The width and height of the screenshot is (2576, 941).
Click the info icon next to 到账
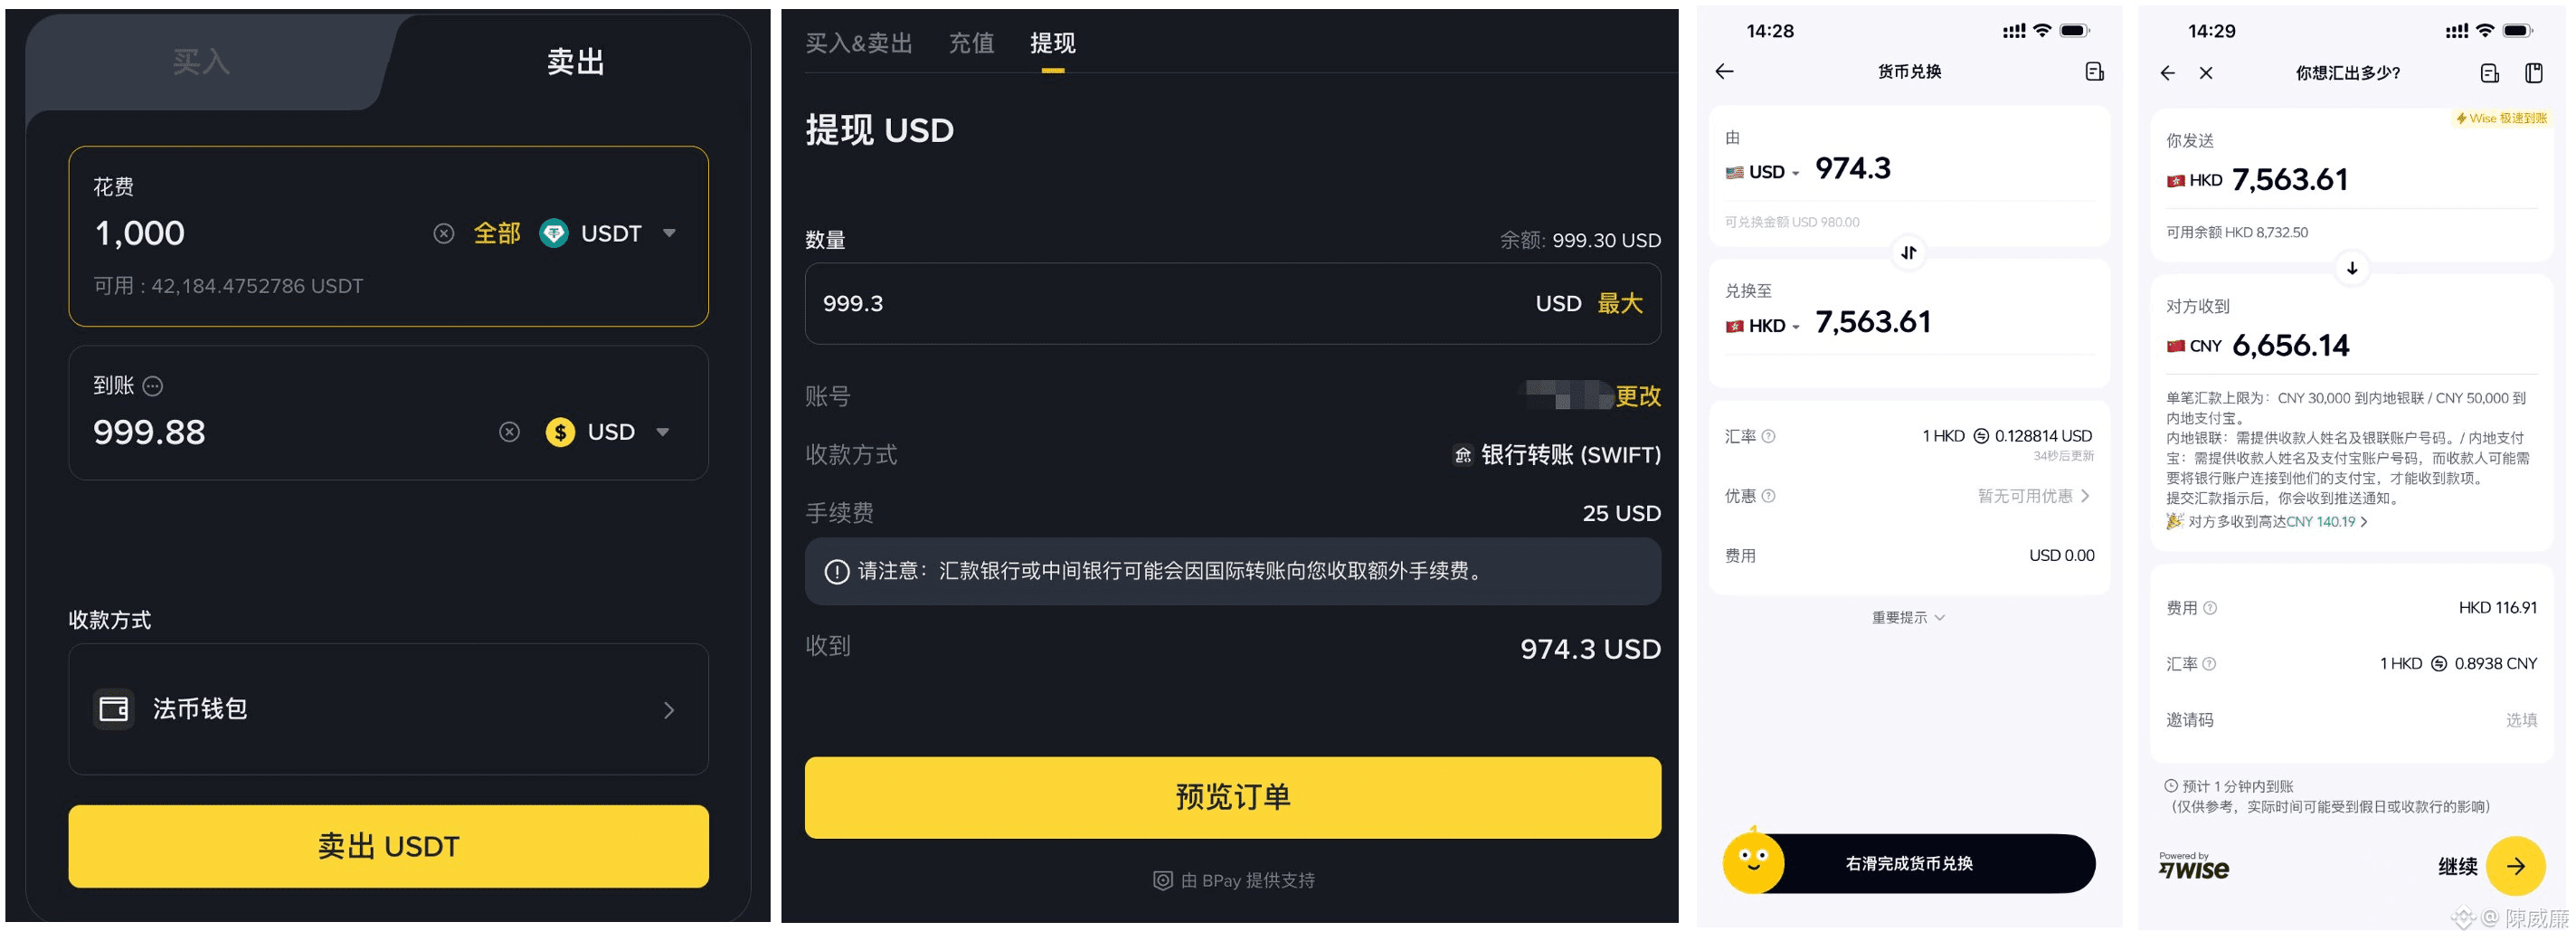(x=152, y=386)
